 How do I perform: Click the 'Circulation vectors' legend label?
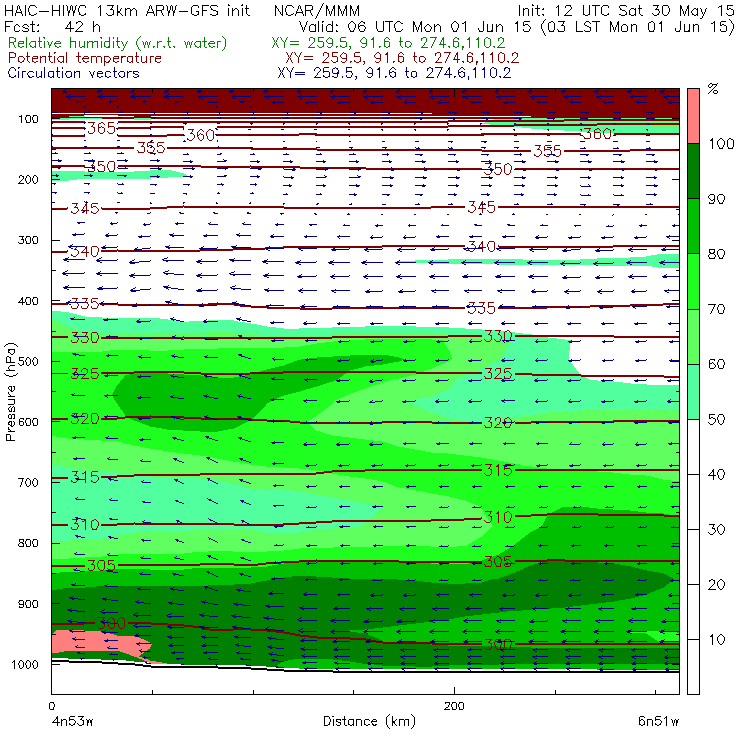click(x=74, y=73)
